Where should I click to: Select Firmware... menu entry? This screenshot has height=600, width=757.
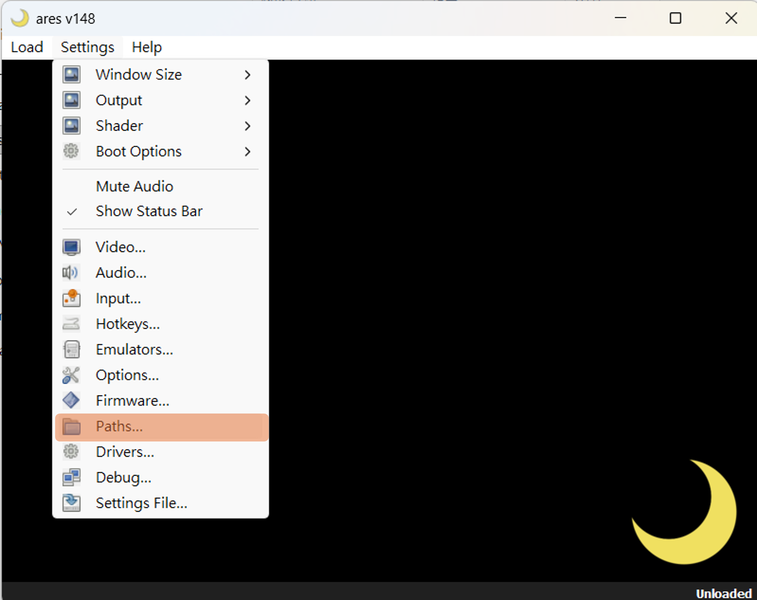[161, 401]
